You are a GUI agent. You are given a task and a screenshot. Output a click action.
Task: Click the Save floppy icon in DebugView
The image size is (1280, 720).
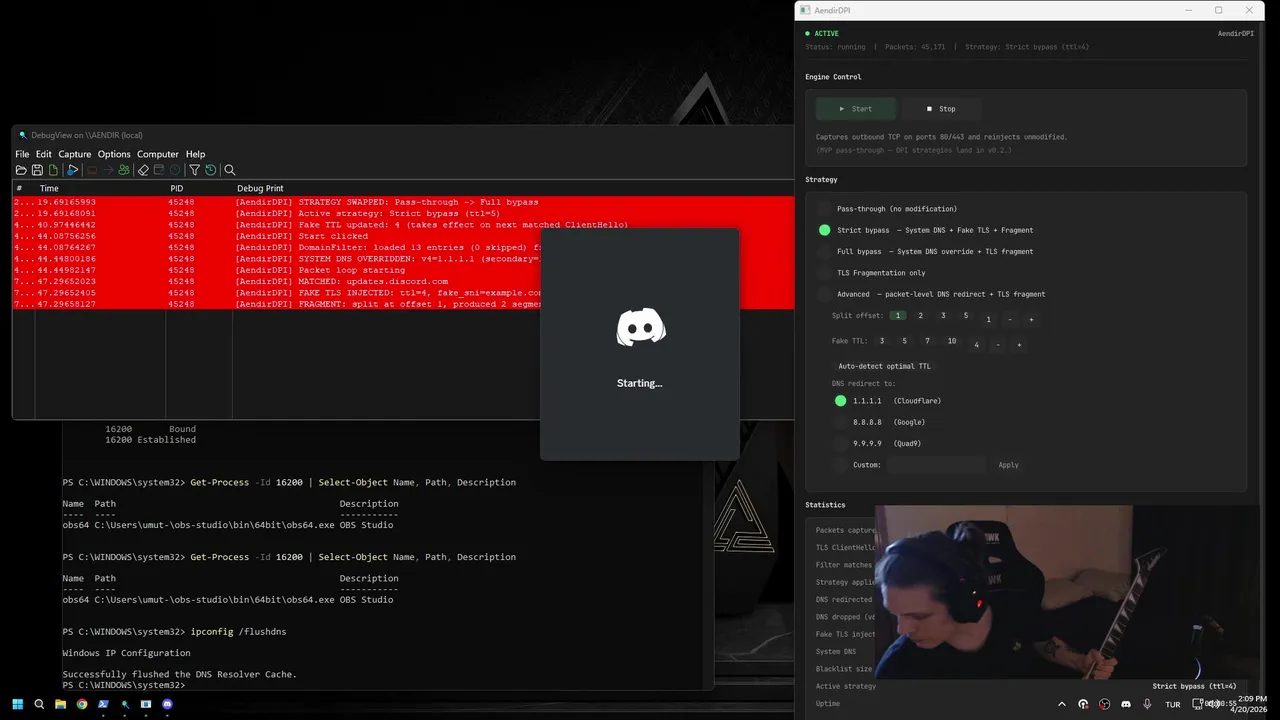[x=37, y=170]
